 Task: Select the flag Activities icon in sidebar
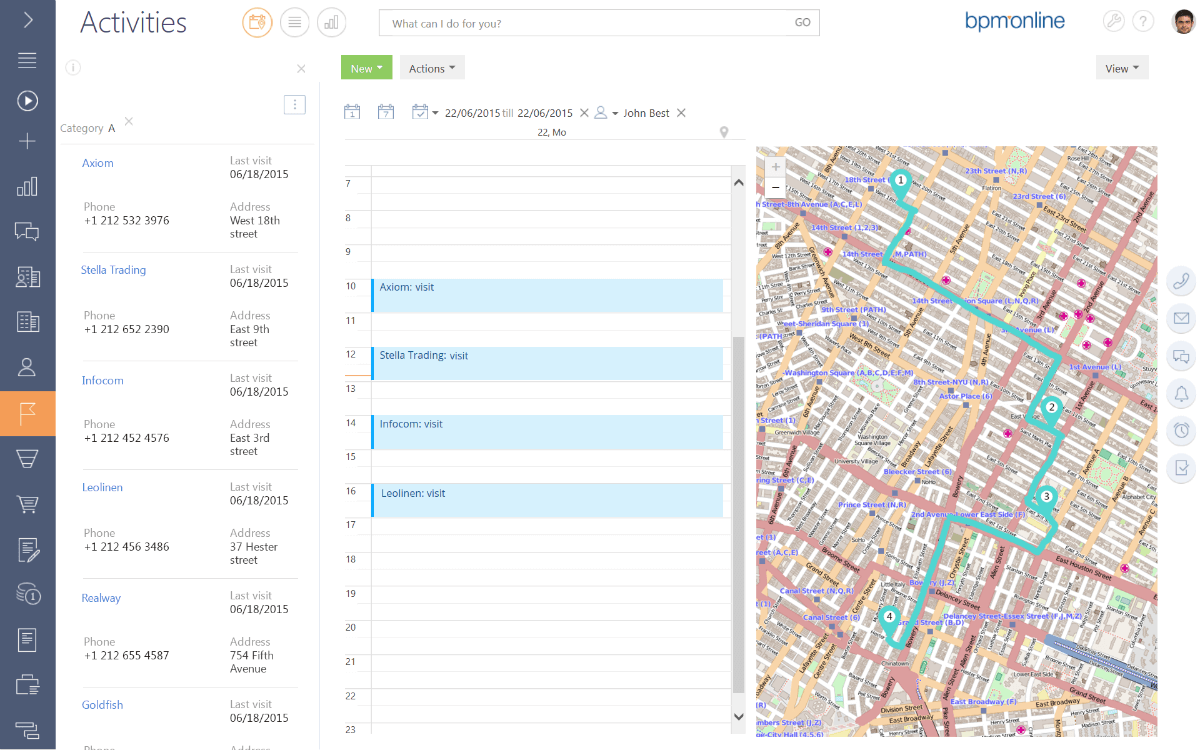tap(27, 413)
